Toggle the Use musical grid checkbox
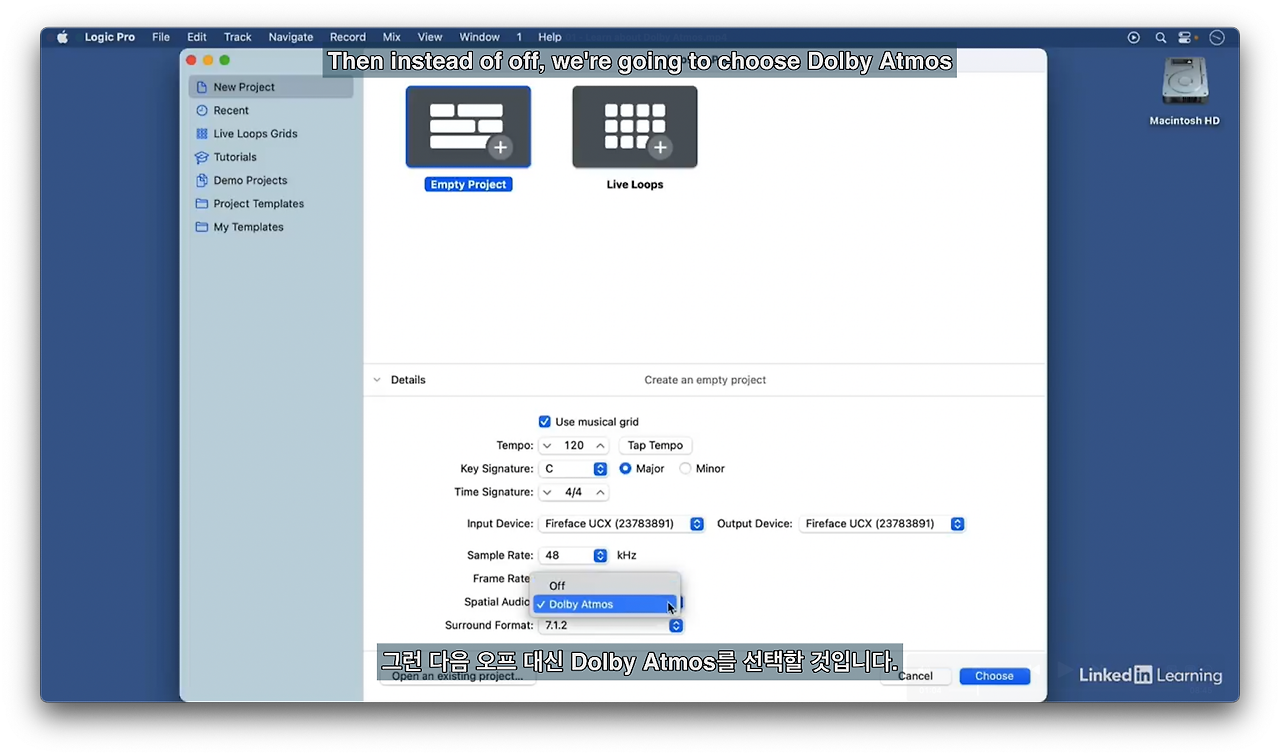 point(545,422)
